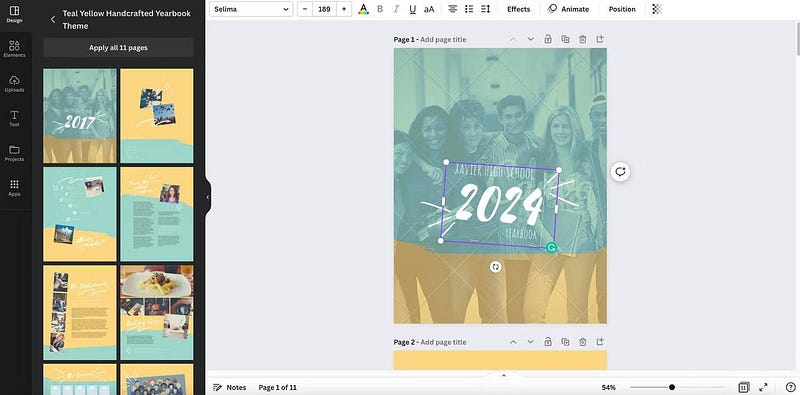Image resolution: width=800 pixels, height=395 pixels.
Task: Delete Page 2
Action: tap(583, 342)
